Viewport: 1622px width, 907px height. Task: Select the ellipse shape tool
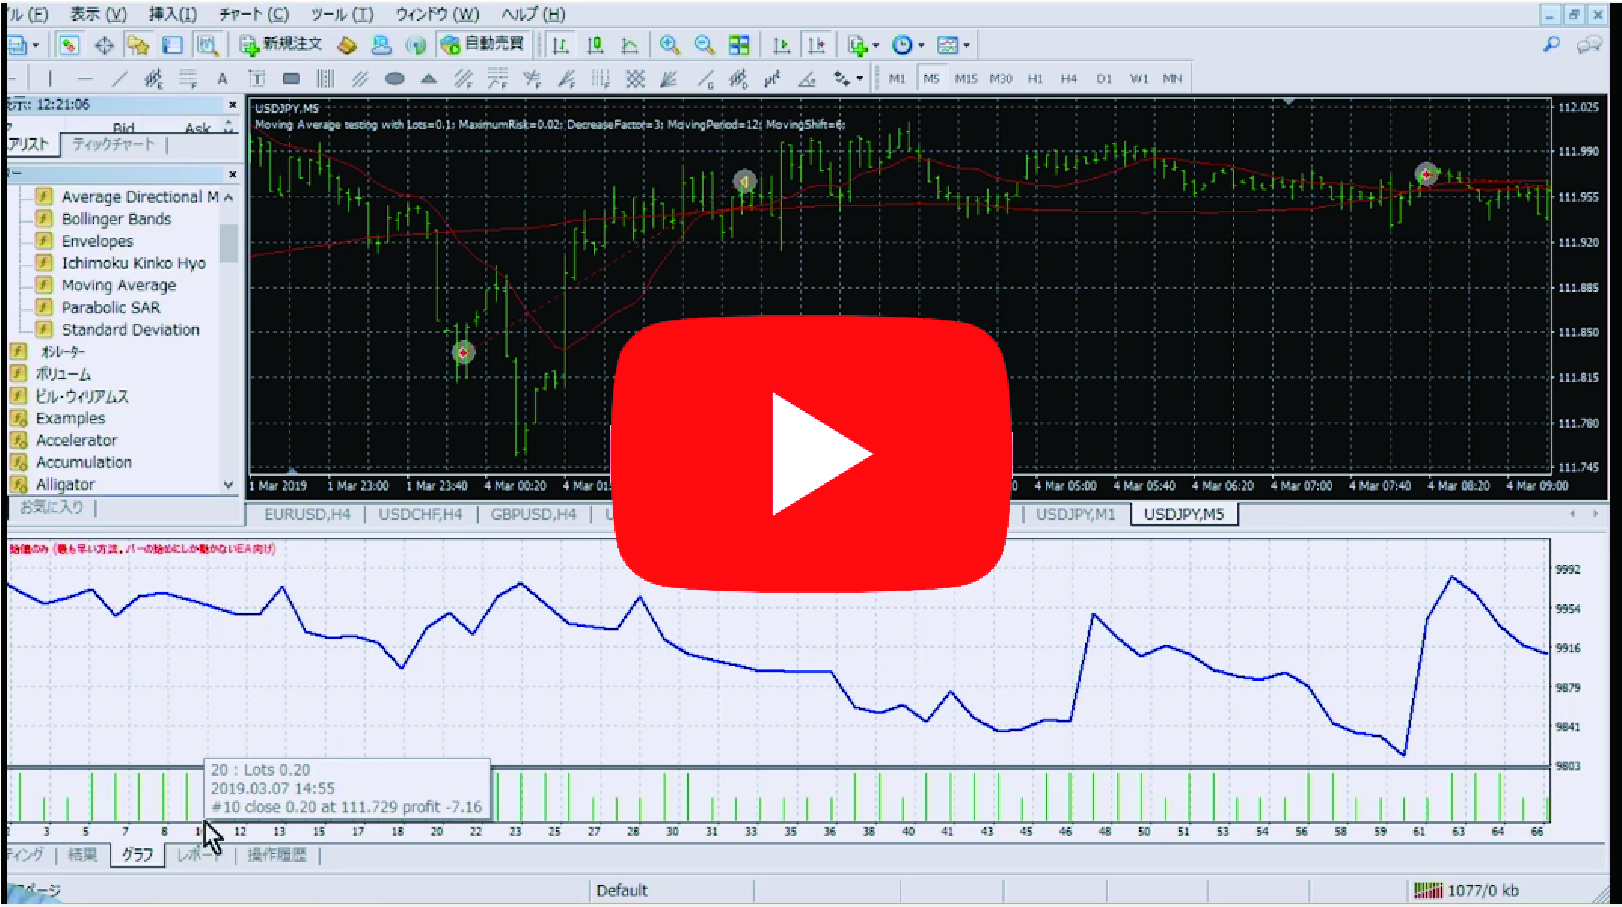tap(395, 79)
